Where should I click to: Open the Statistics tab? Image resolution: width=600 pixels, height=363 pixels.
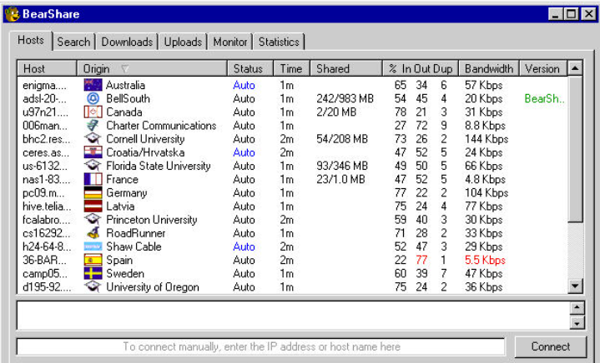pyautogui.click(x=279, y=42)
